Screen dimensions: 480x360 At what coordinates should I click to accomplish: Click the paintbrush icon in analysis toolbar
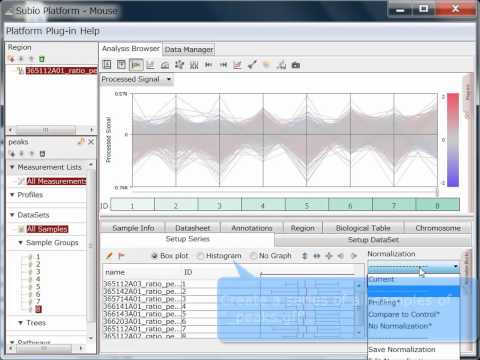coord(252,65)
